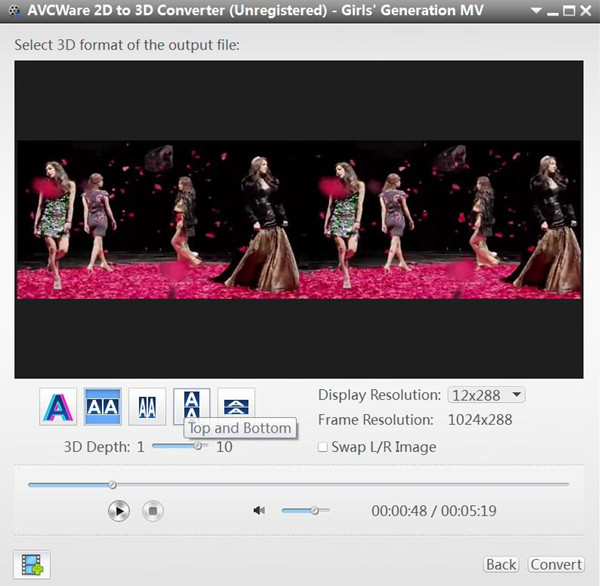600x586 pixels.
Task: Maximize the converter window
Action: tap(569, 11)
